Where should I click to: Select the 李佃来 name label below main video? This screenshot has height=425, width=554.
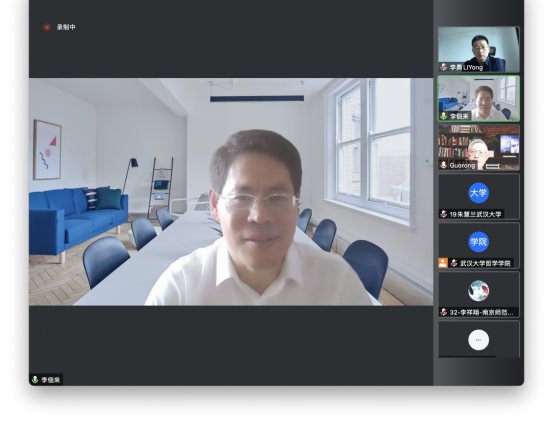click(x=51, y=380)
